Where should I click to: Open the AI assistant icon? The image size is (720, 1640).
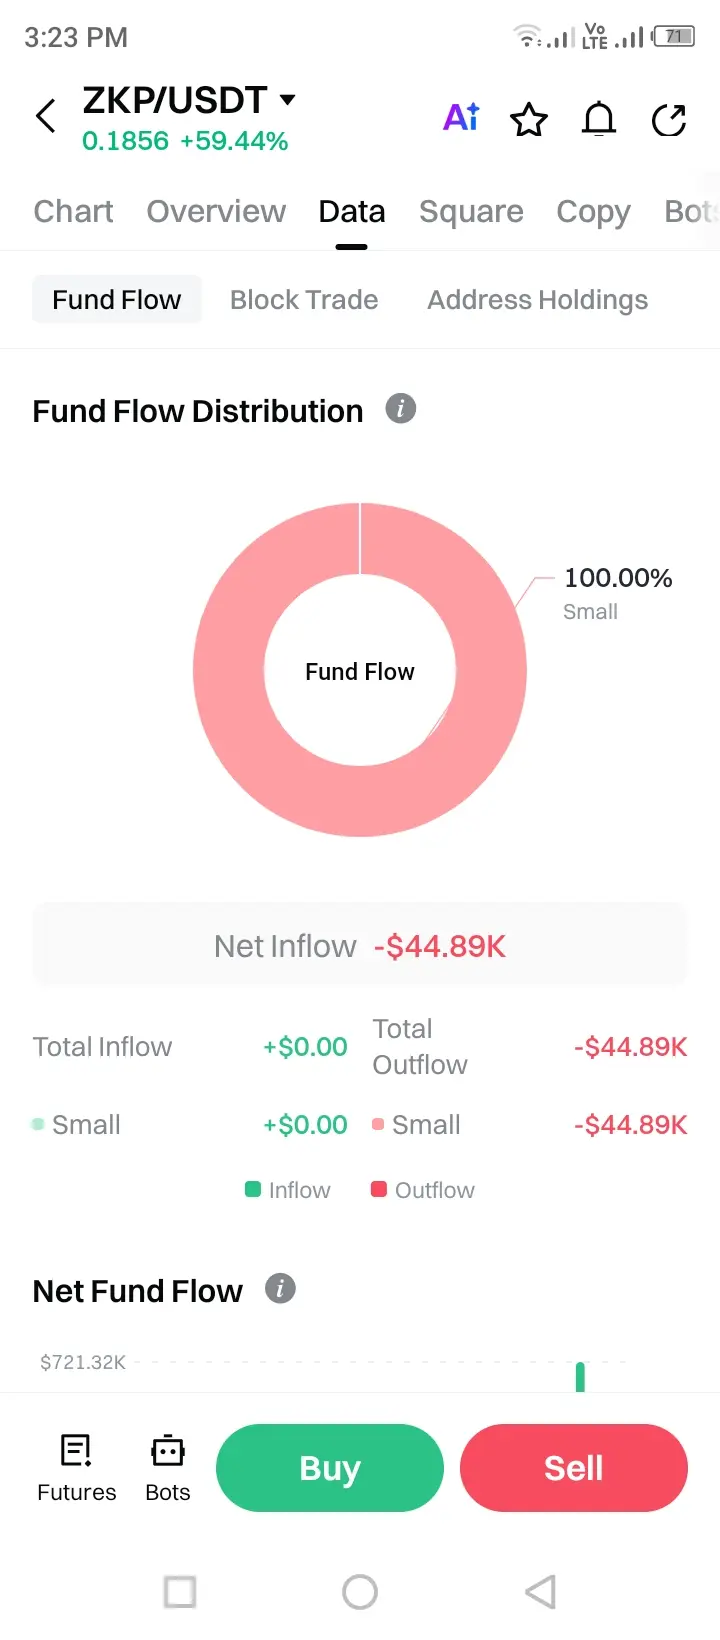(461, 118)
